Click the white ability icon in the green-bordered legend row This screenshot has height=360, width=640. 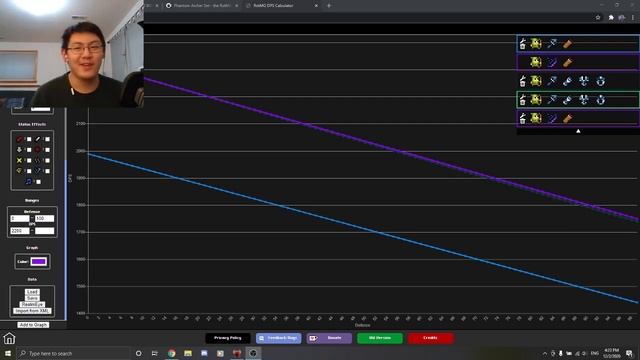567,100
